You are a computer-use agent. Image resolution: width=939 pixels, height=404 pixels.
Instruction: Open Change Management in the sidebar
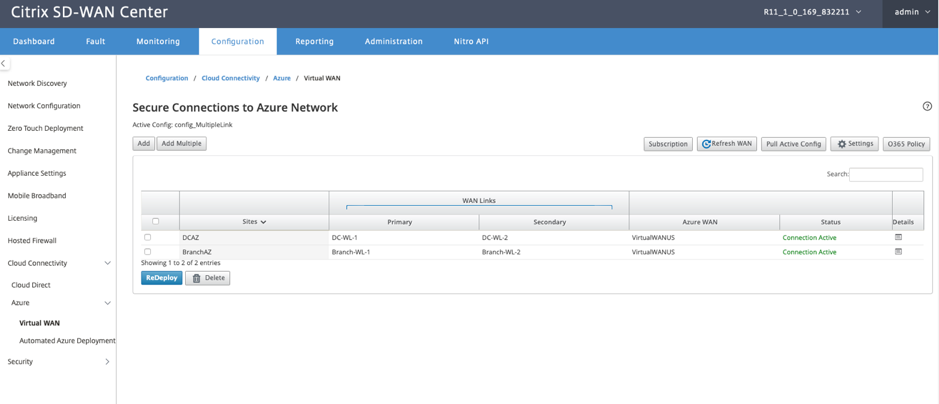(x=42, y=151)
